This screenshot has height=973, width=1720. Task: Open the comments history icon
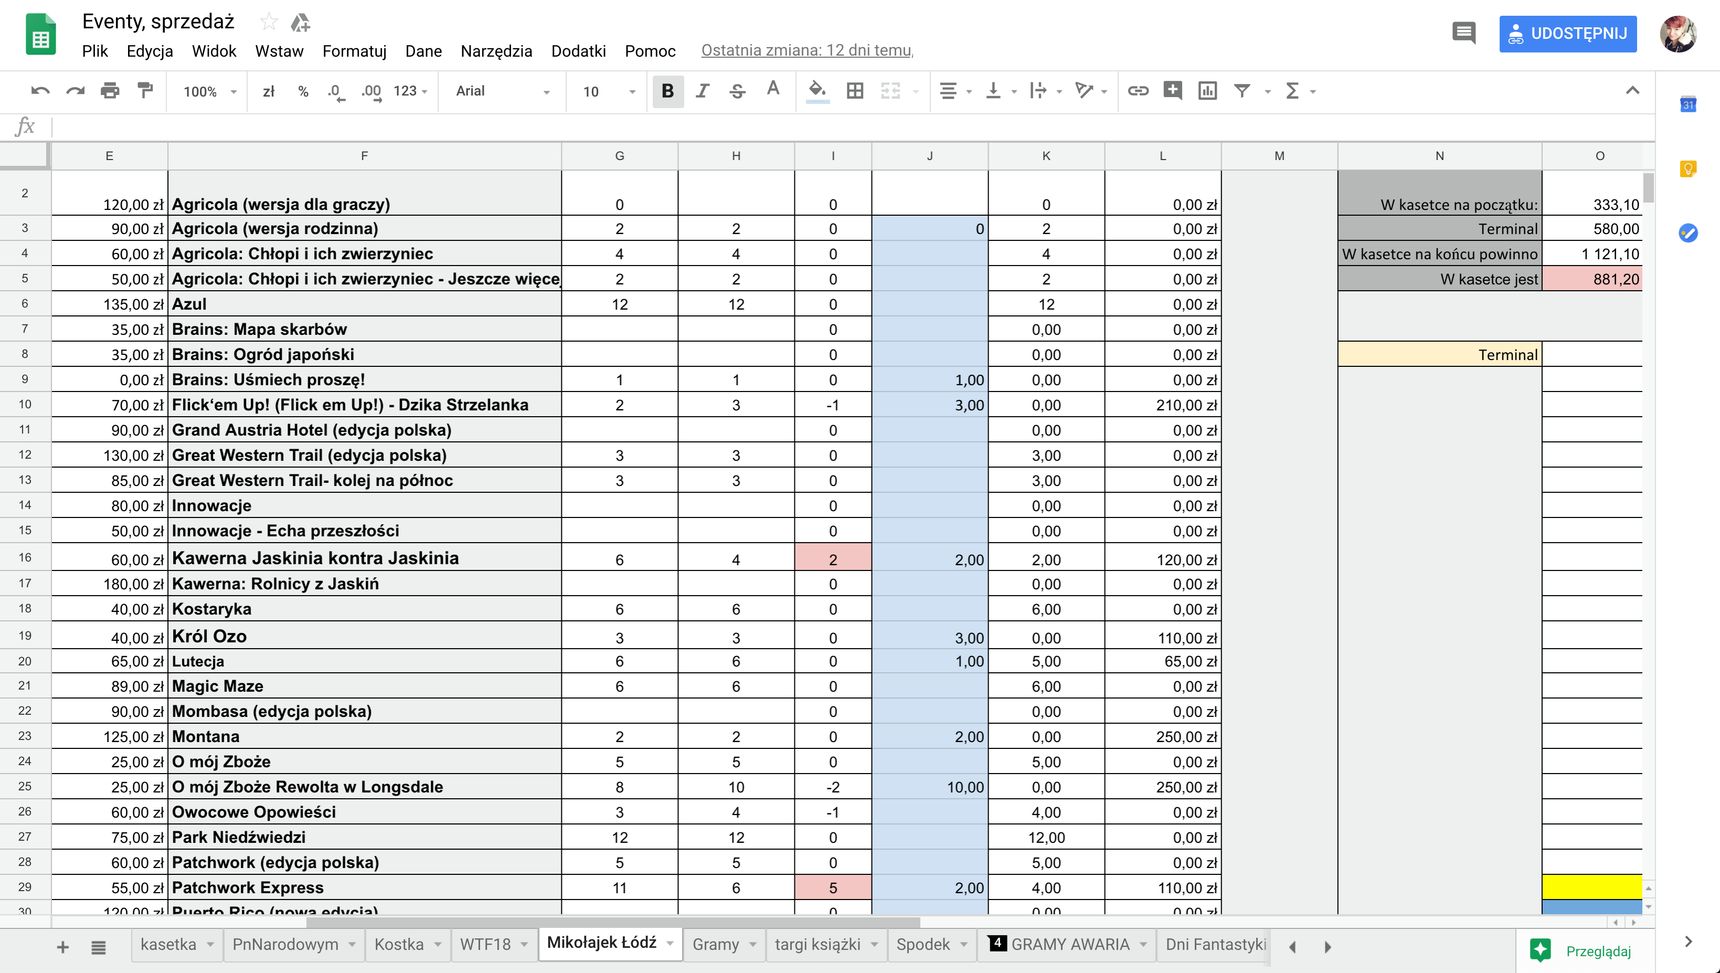tap(1464, 33)
